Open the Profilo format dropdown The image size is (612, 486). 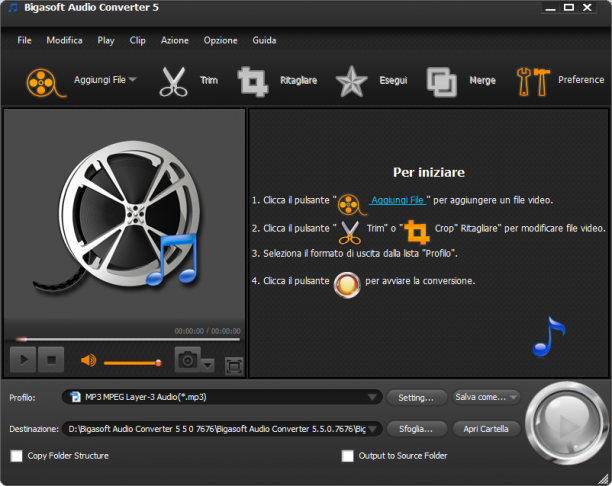(372, 397)
